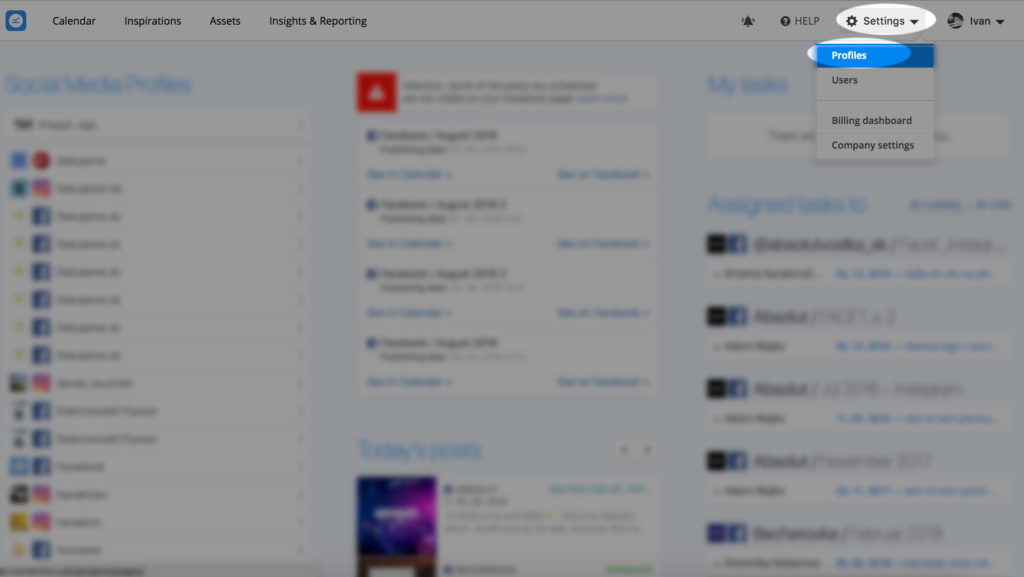Open Company settings
The height and width of the screenshot is (577, 1024).
(874, 145)
